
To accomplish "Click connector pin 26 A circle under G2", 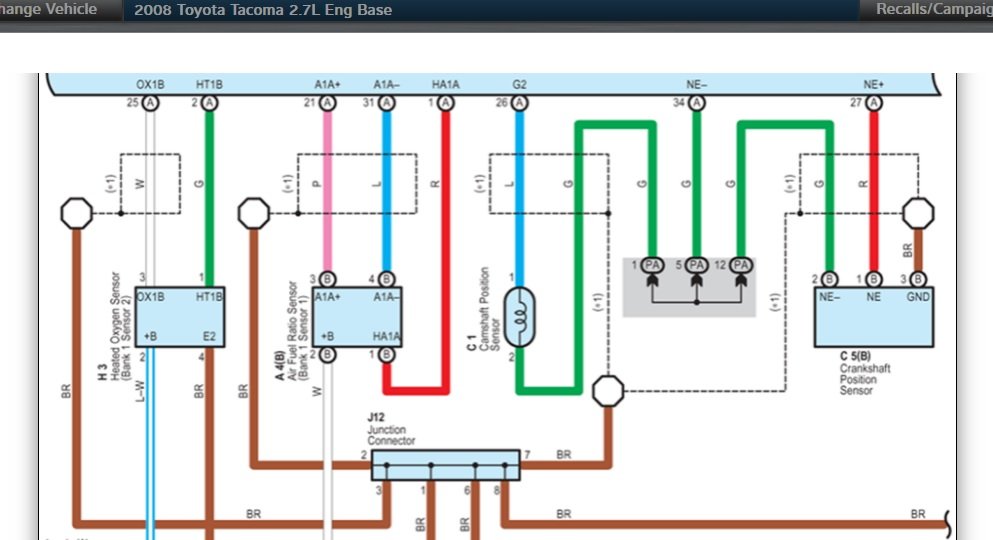I will [x=519, y=103].
